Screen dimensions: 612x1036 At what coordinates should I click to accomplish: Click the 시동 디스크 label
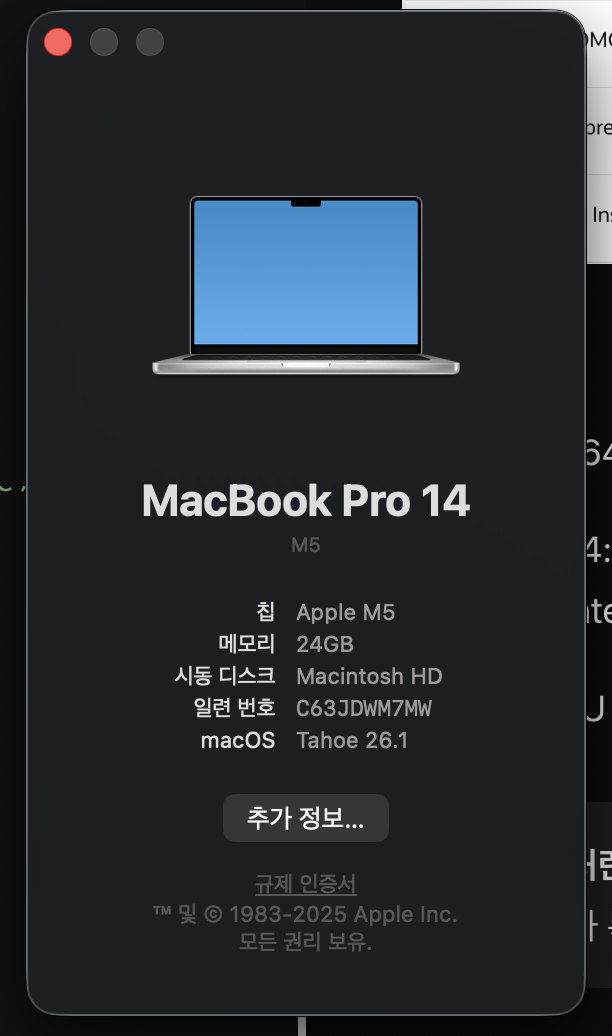[225, 676]
